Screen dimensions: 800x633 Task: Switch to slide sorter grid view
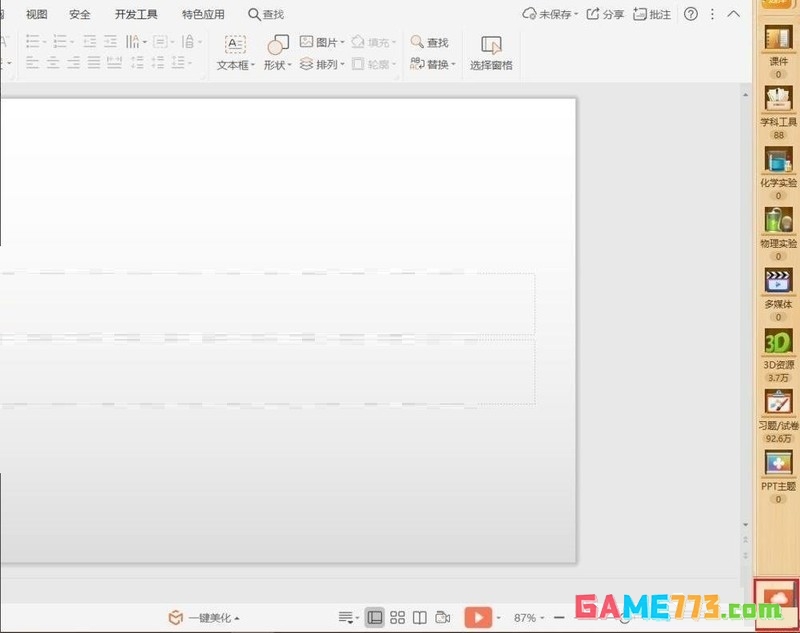click(x=397, y=618)
